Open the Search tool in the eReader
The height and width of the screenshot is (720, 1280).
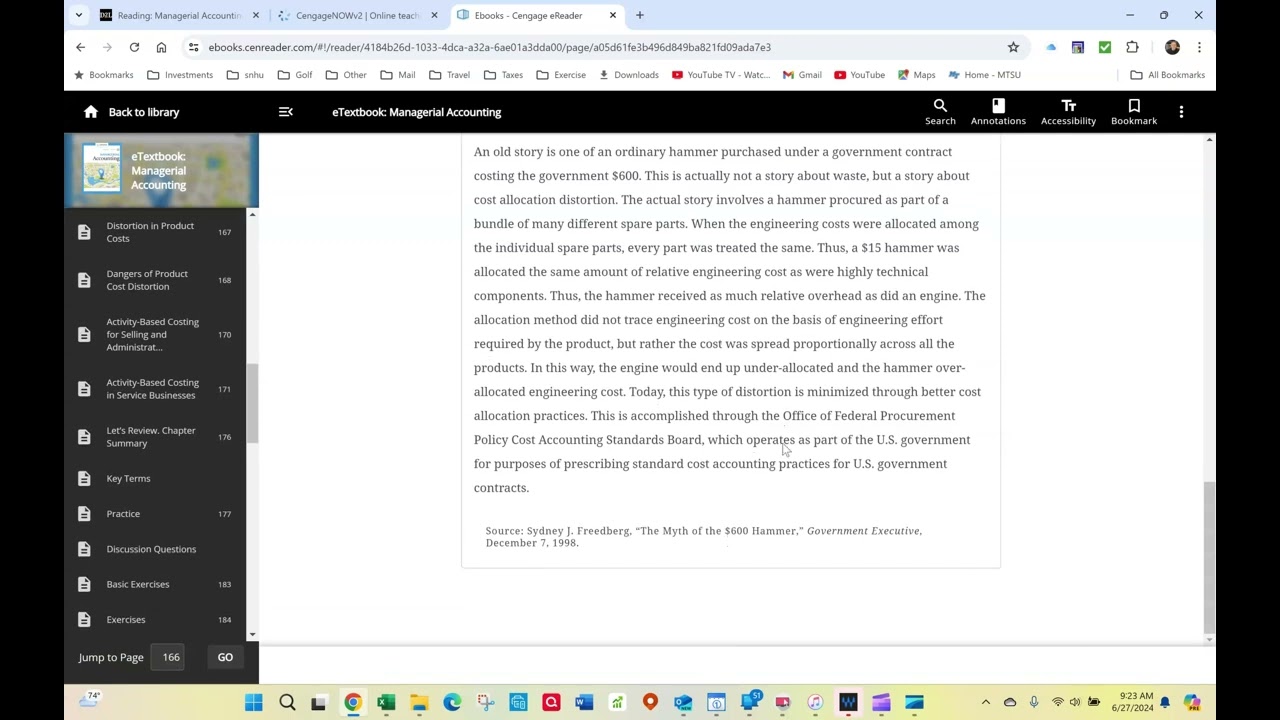[x=940, y=112]
